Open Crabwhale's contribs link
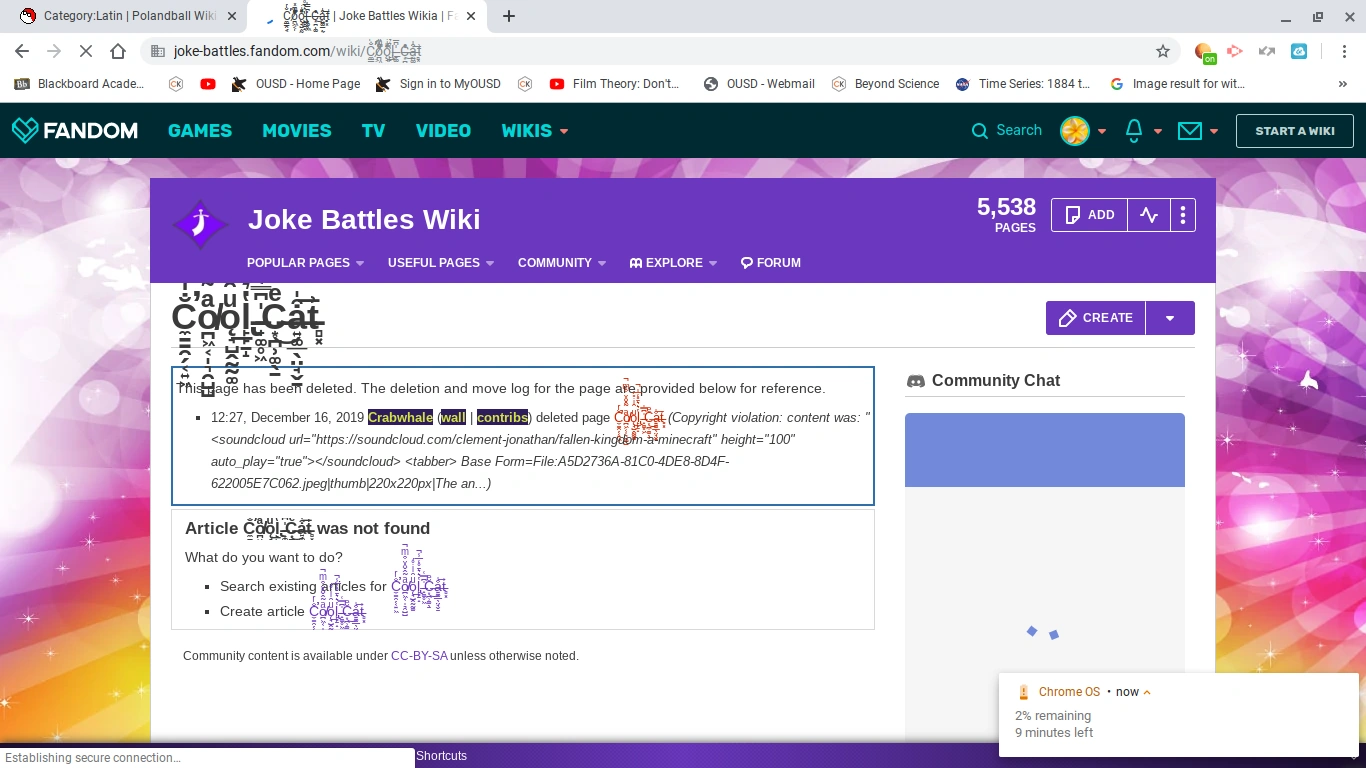This screenshot has height=768, width=1366. pyautogui.click(x=502, y=417)
